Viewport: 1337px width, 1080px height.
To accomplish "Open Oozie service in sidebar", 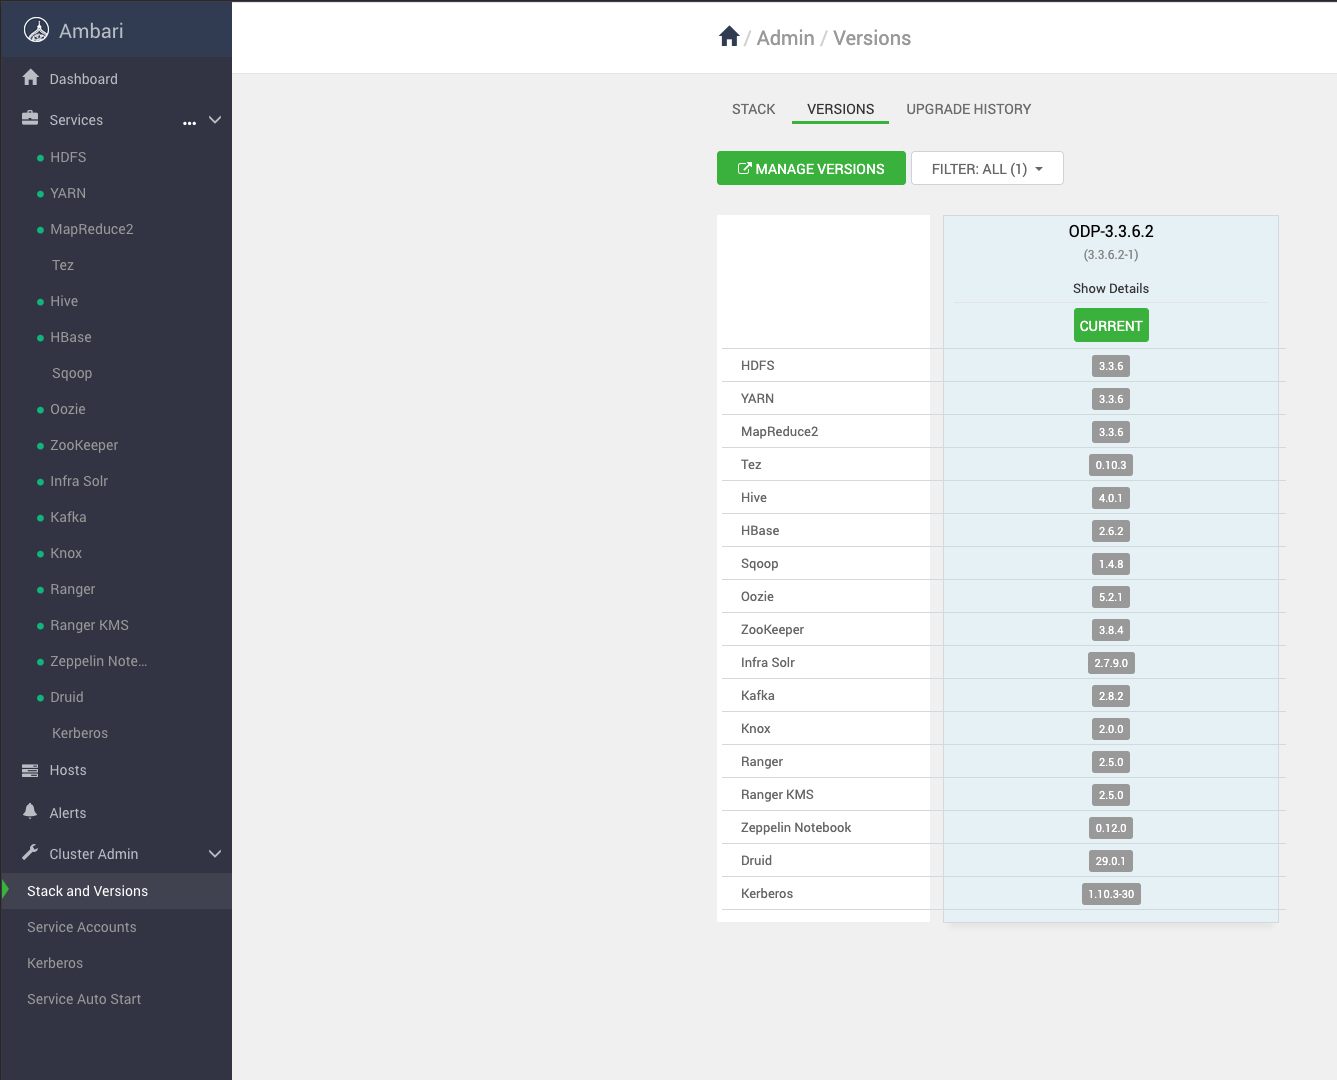I will [68, 409].
